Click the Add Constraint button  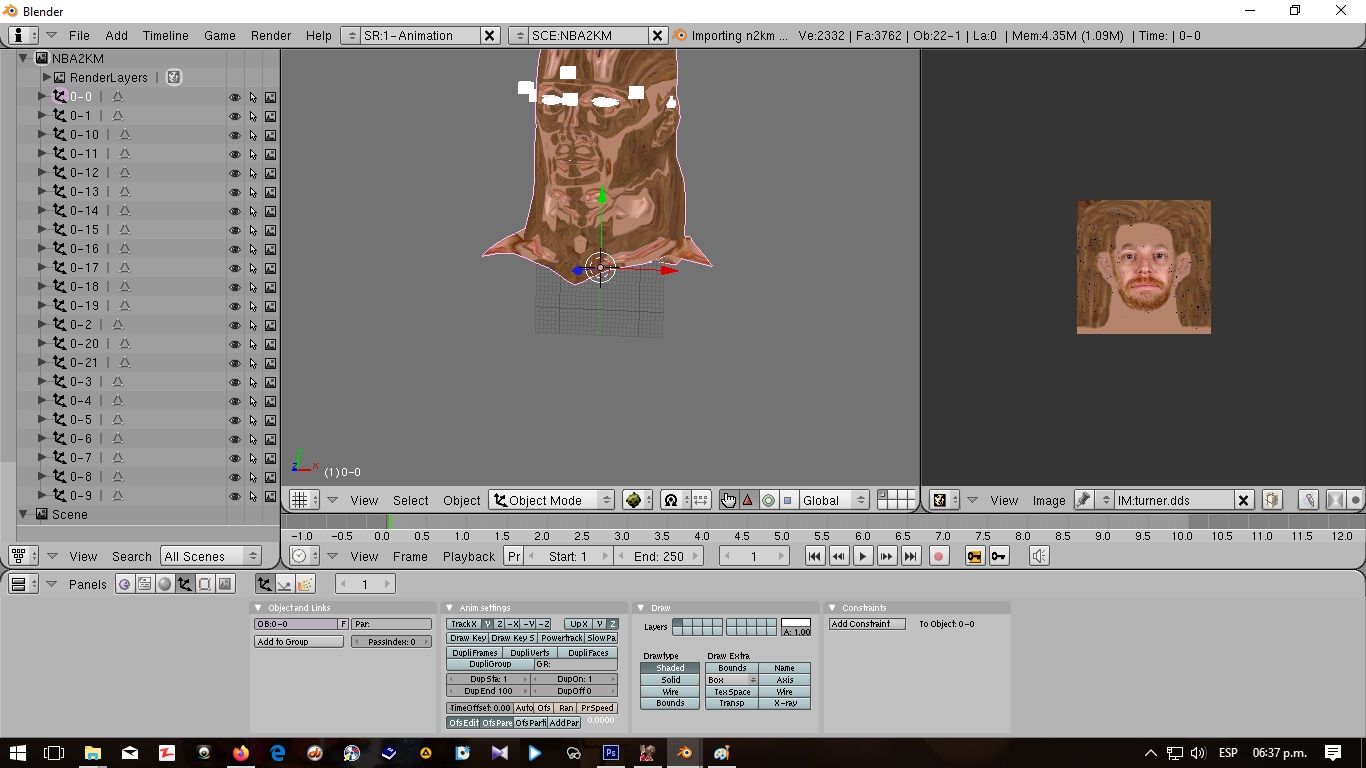[x=867, y=624]
